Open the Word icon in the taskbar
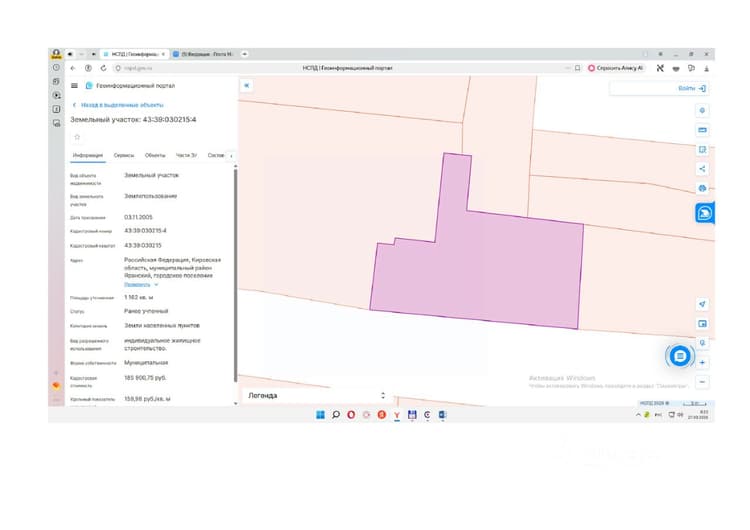Viewport: 750px width, 530px height. coord(442,415)
